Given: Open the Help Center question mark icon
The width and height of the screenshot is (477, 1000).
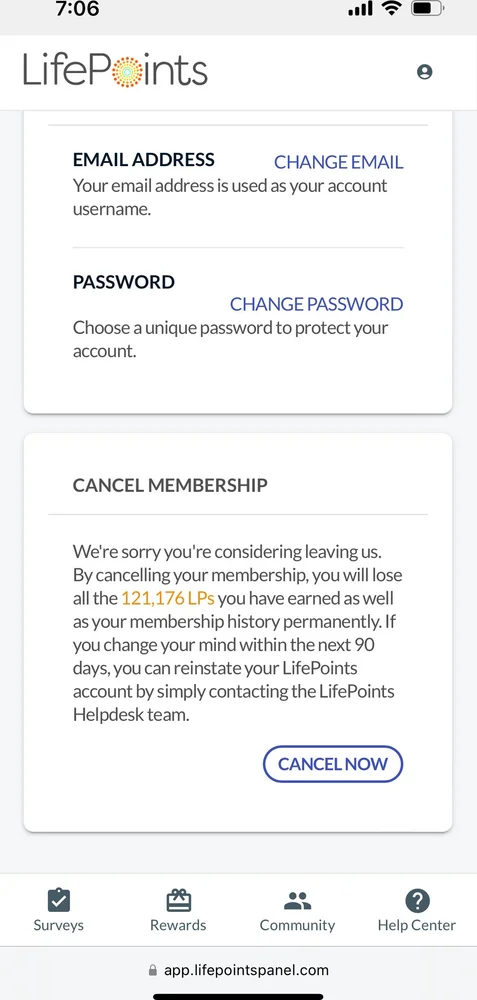Looking at the screenshot, I should click(417, 901).
